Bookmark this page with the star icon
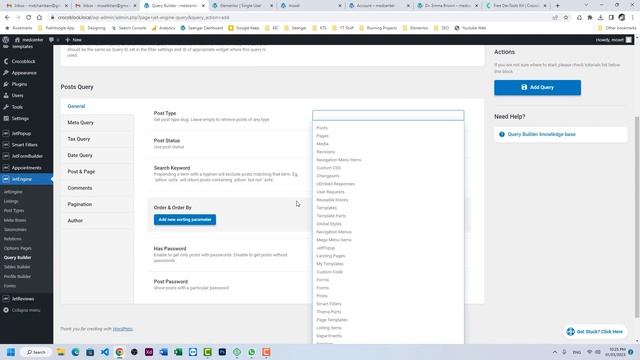Screen dimensions: 640x360 point(566,18)
